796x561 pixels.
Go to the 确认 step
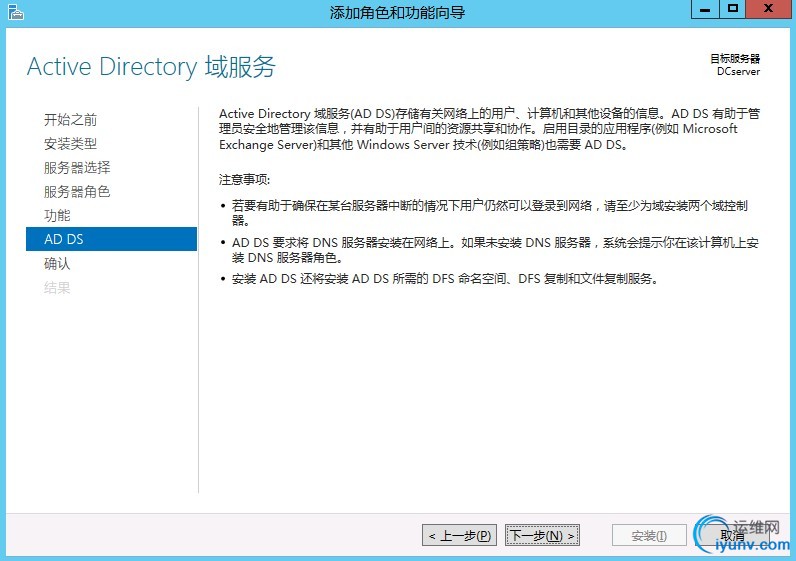click(x=57, y=264)
